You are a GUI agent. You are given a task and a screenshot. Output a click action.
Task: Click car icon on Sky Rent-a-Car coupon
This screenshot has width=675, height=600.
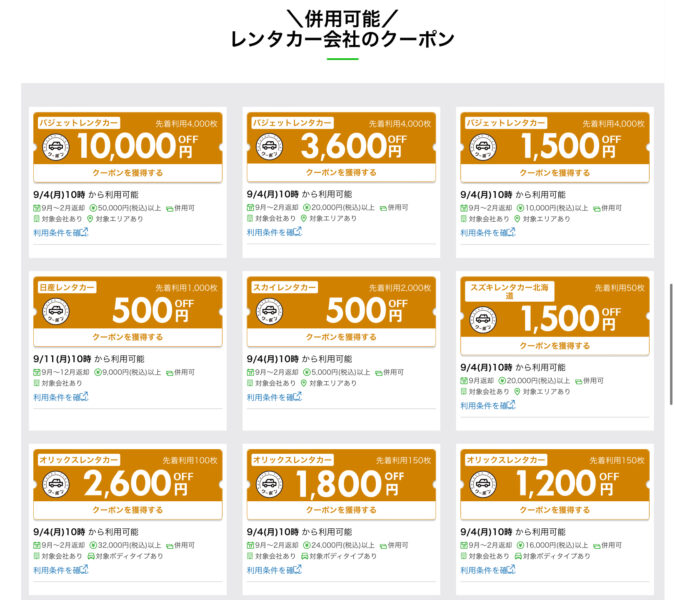(269, 311)
